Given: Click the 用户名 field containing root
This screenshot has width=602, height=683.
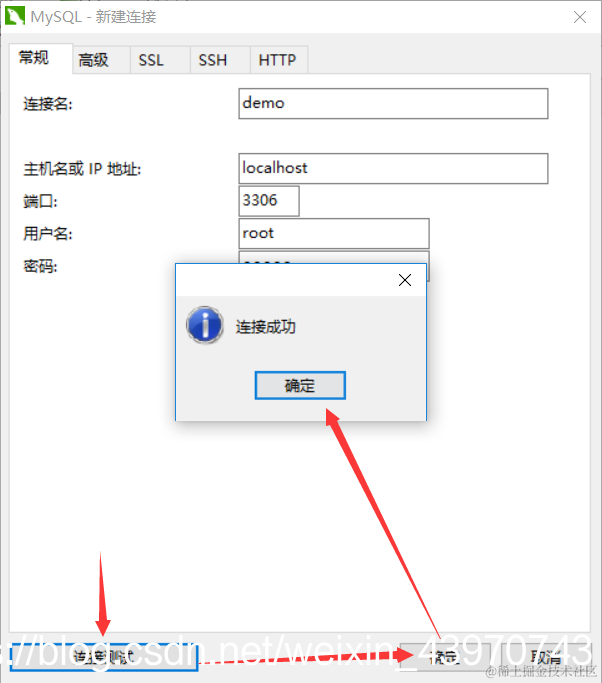Looking at the screenshot, I should pyautogui.click(x=334, y=233).
